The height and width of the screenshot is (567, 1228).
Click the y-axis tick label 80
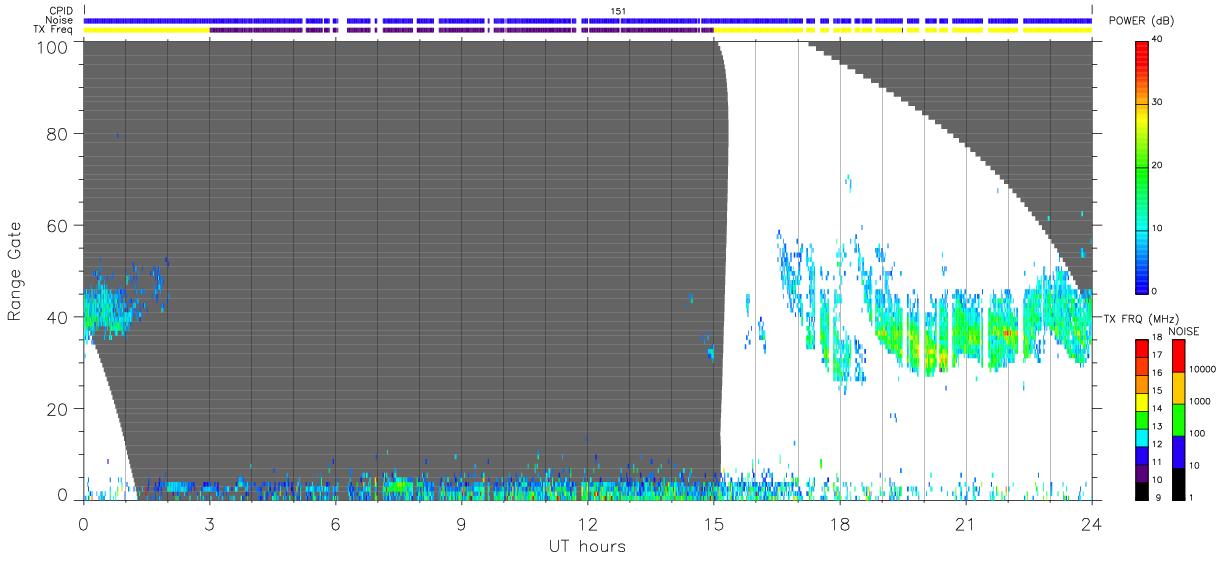[x=59, y=134]
